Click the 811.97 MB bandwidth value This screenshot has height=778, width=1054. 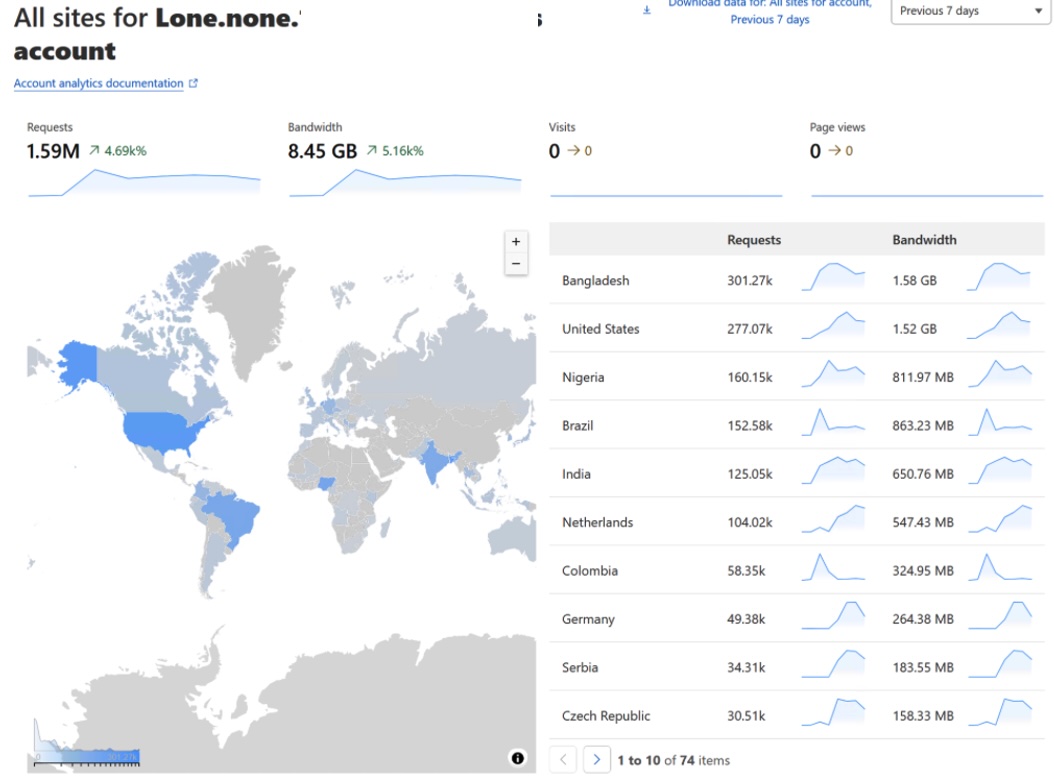pos(923,377)
